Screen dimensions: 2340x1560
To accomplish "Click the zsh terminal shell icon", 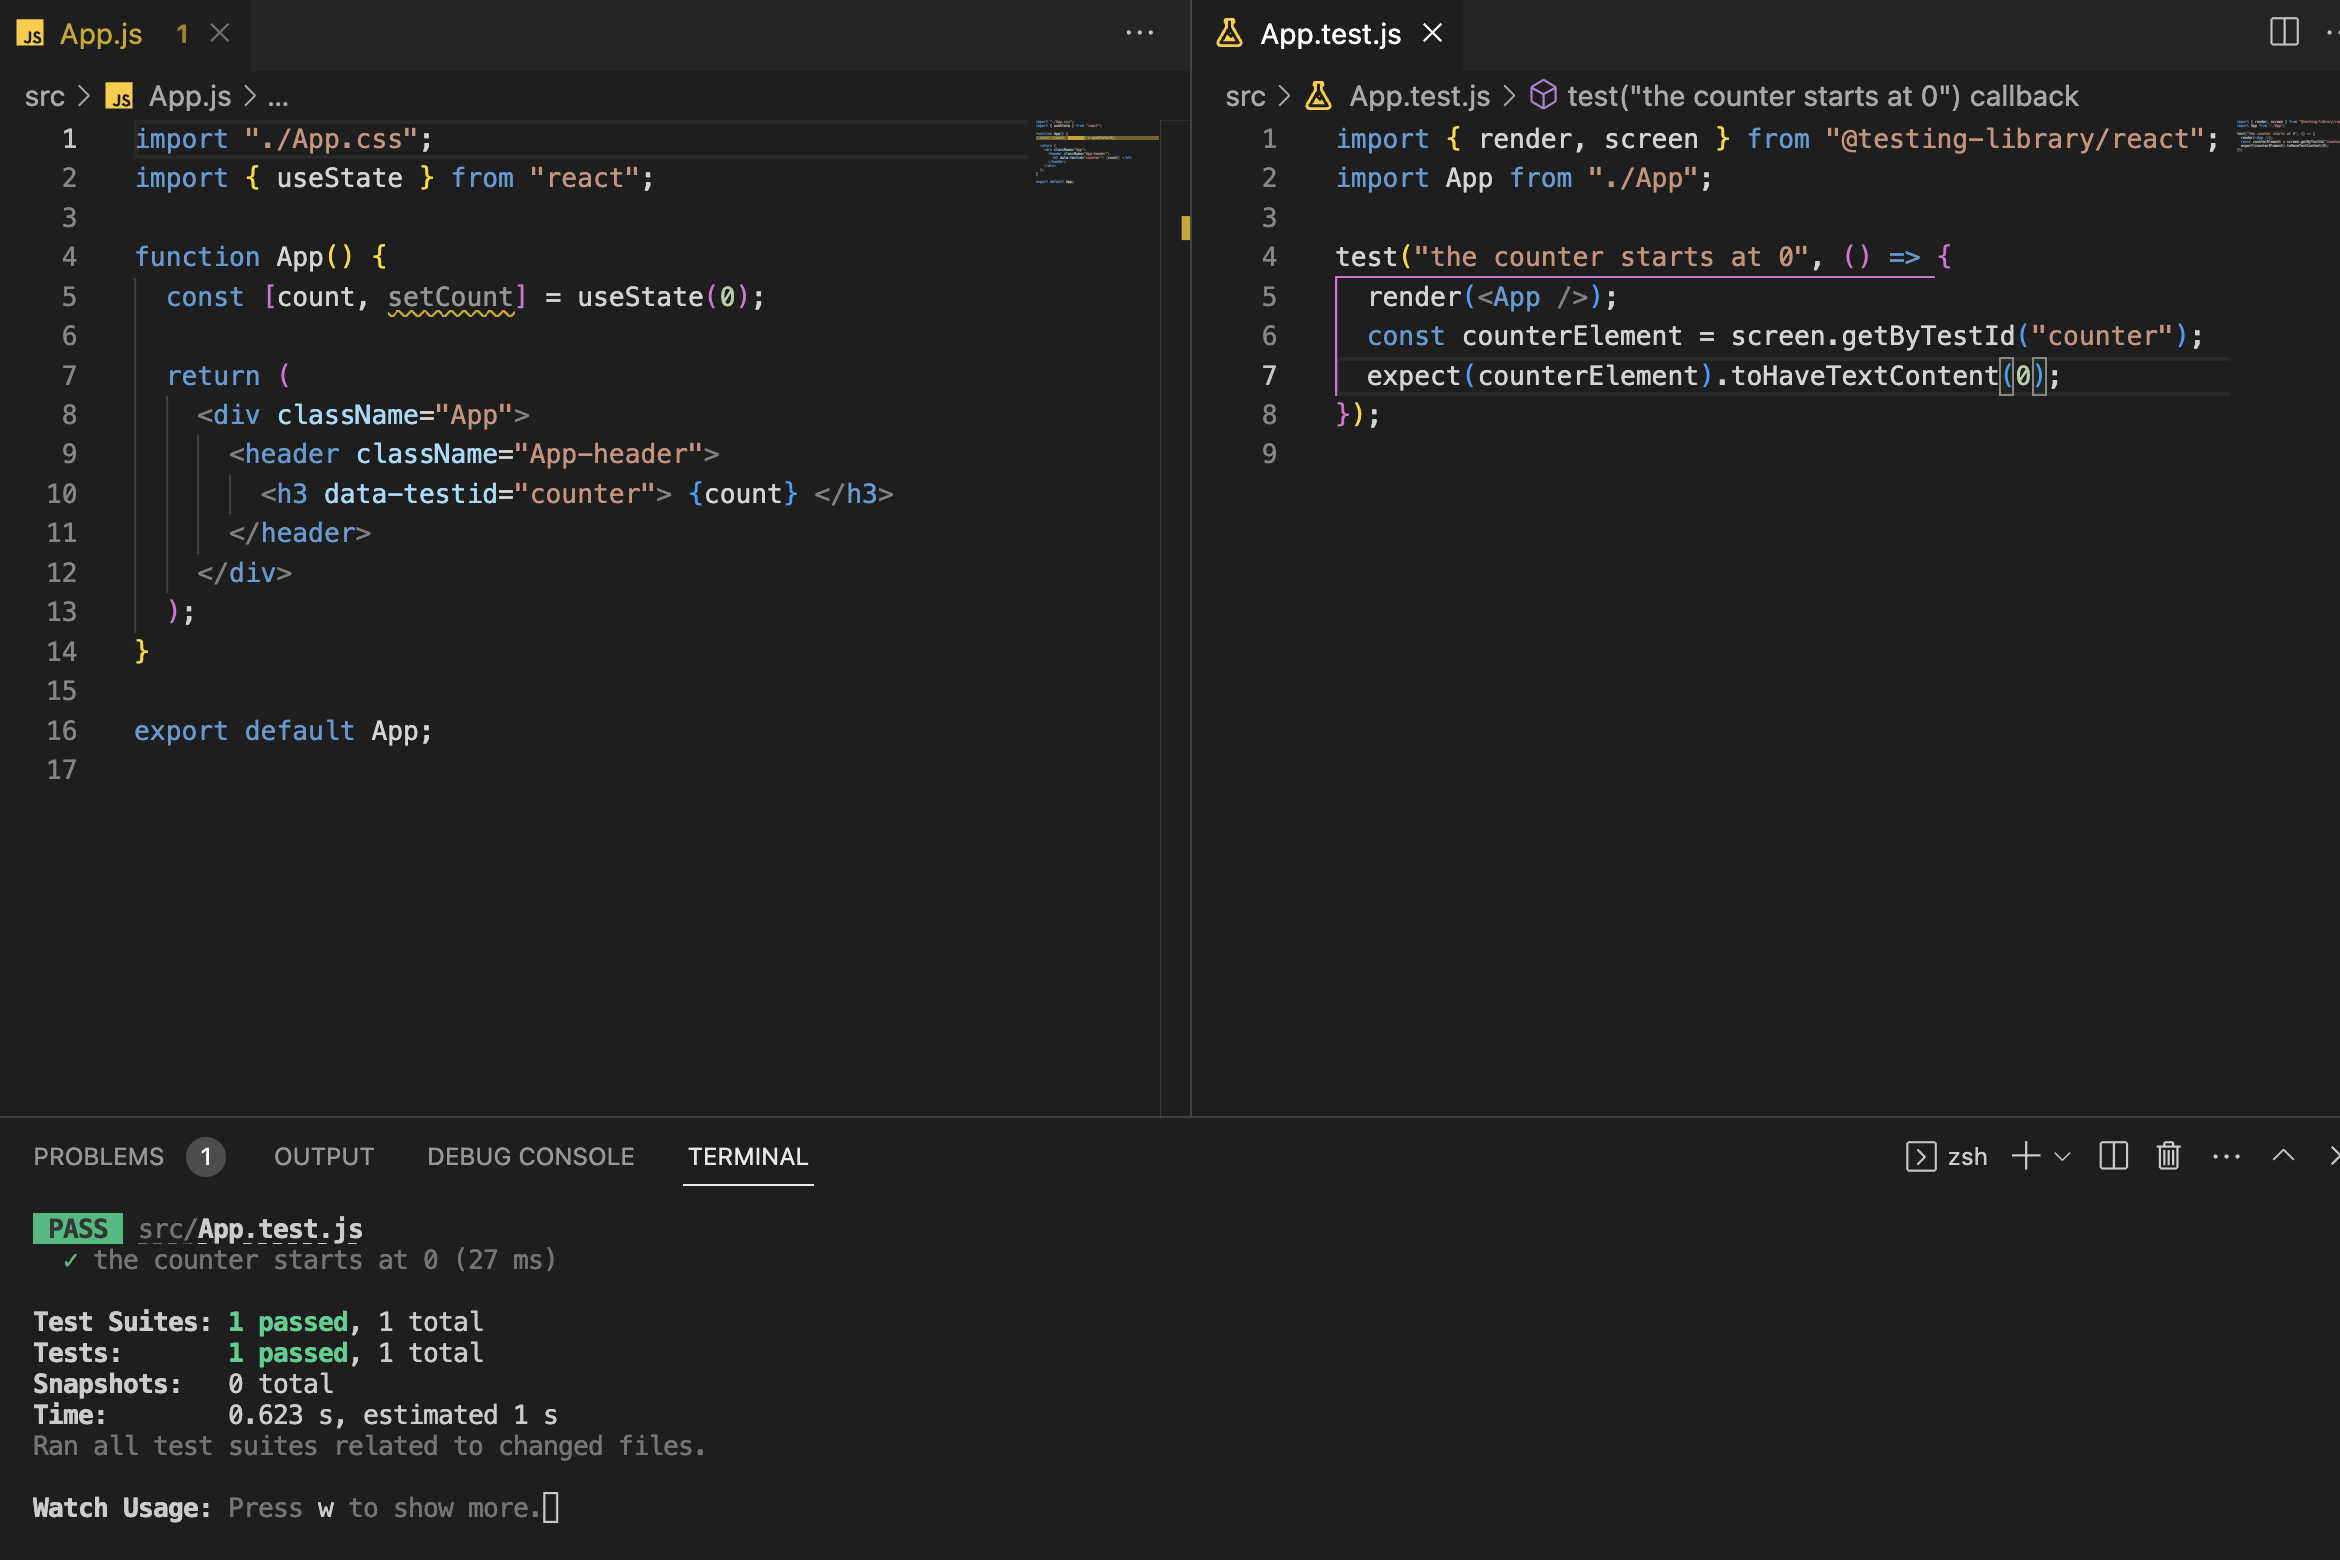I will 1920,1156.
